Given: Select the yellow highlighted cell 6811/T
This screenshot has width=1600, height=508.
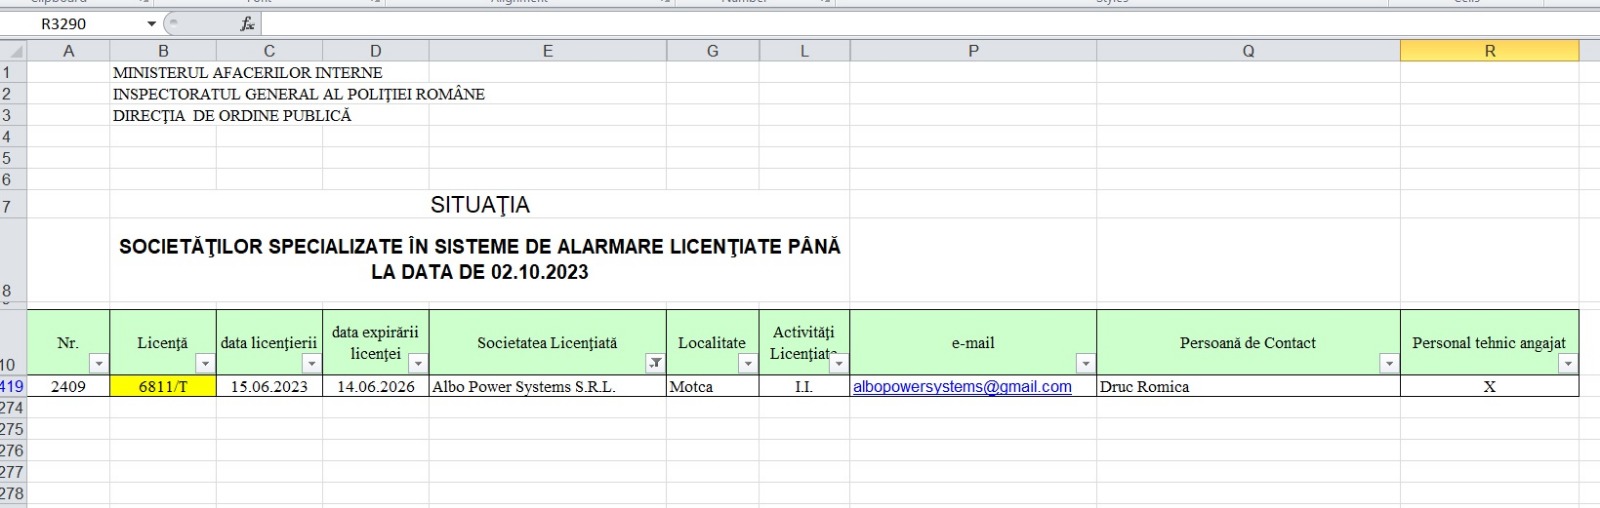Looking at the screenshot, I should pos(163,387).
